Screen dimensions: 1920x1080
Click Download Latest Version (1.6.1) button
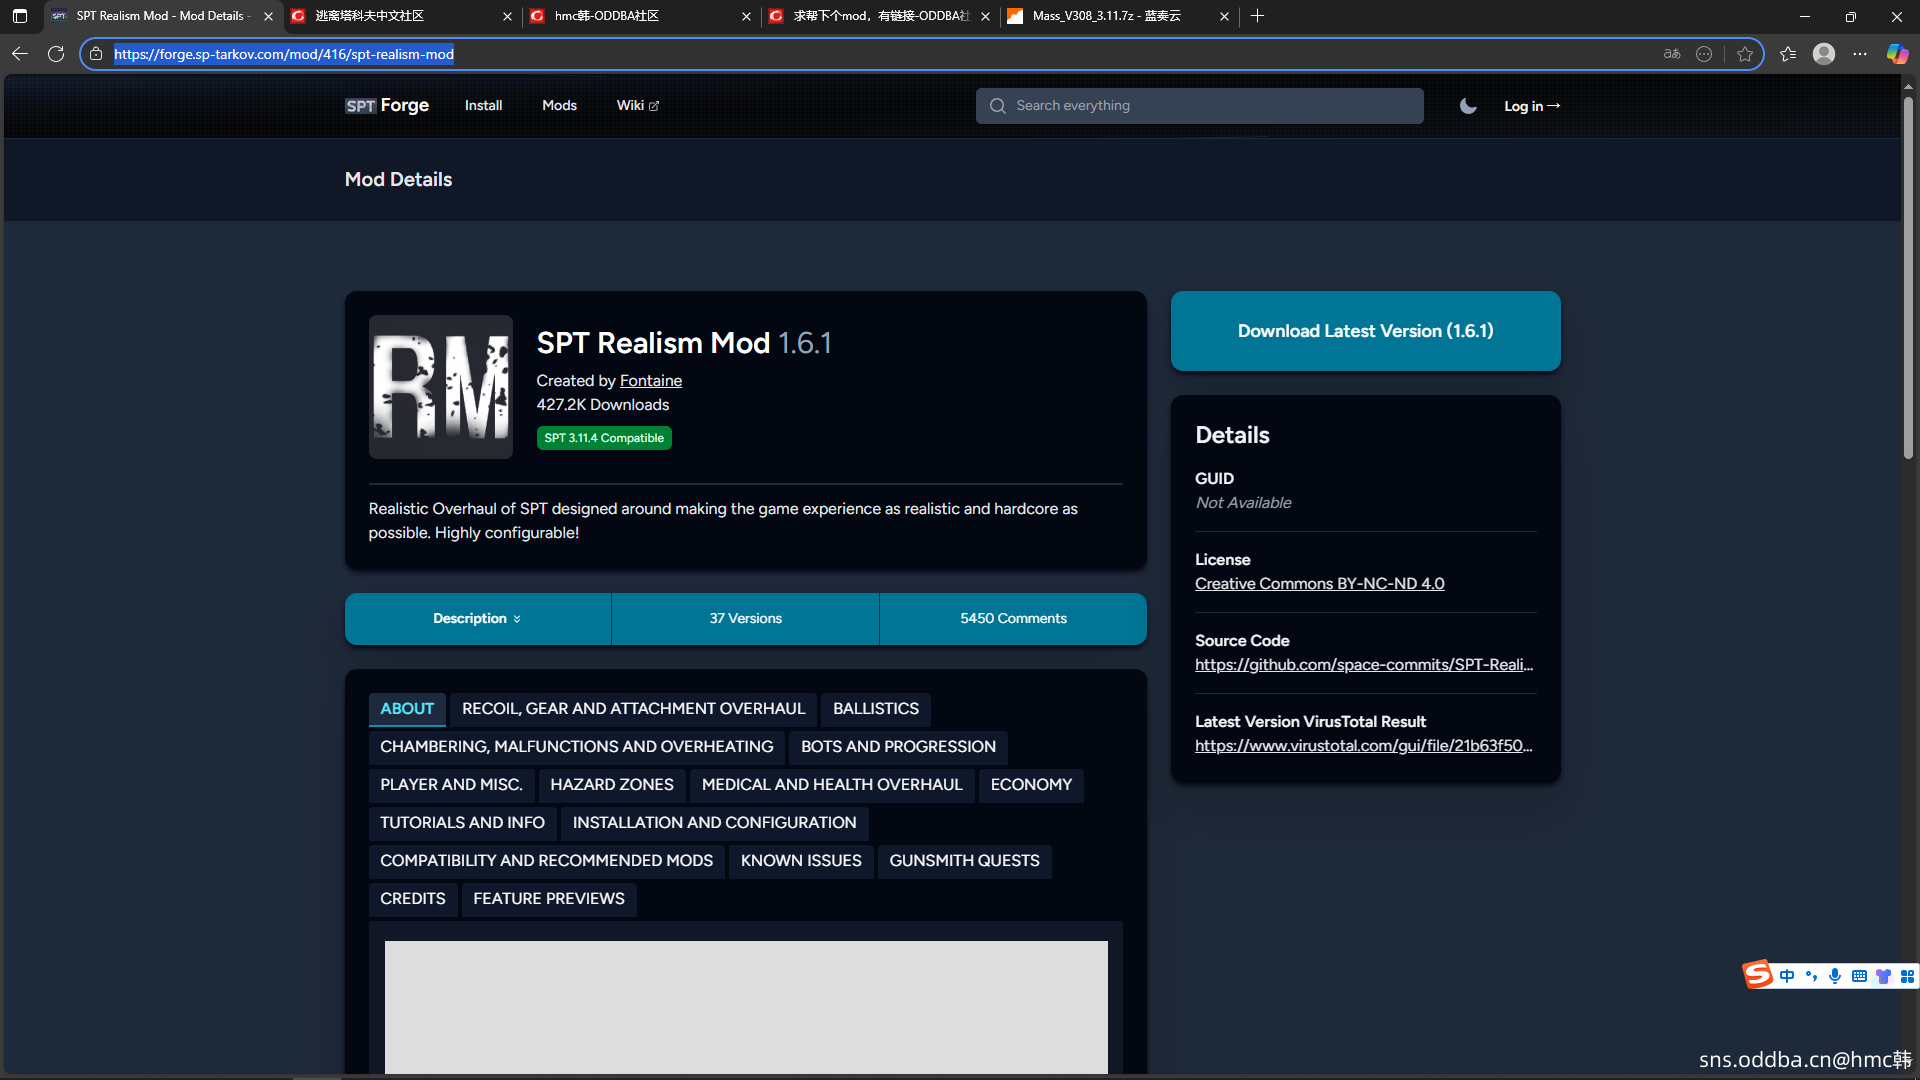pyautogui.click(x=1365, y=331)
